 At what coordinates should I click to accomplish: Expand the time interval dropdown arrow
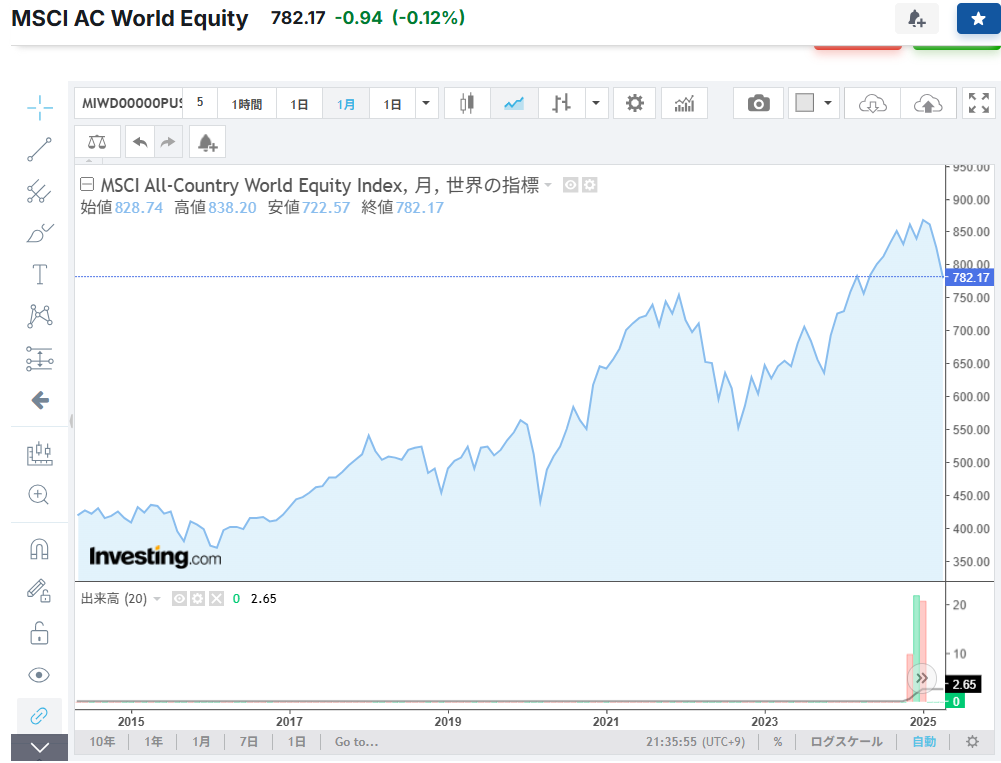[x=427, y=103]
